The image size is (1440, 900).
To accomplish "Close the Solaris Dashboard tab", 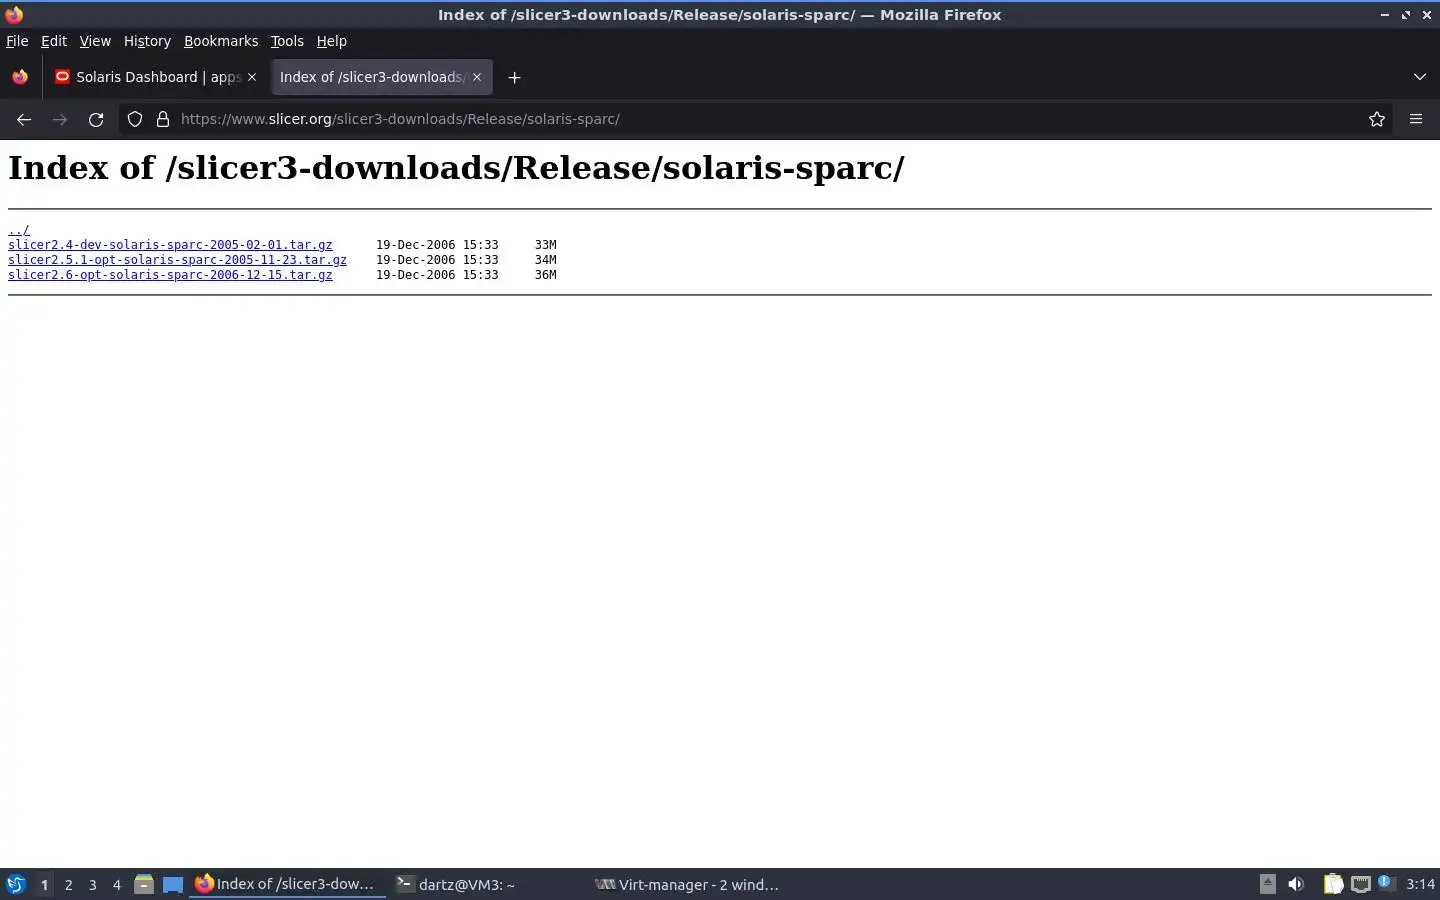I will click(x=252, y=77).
